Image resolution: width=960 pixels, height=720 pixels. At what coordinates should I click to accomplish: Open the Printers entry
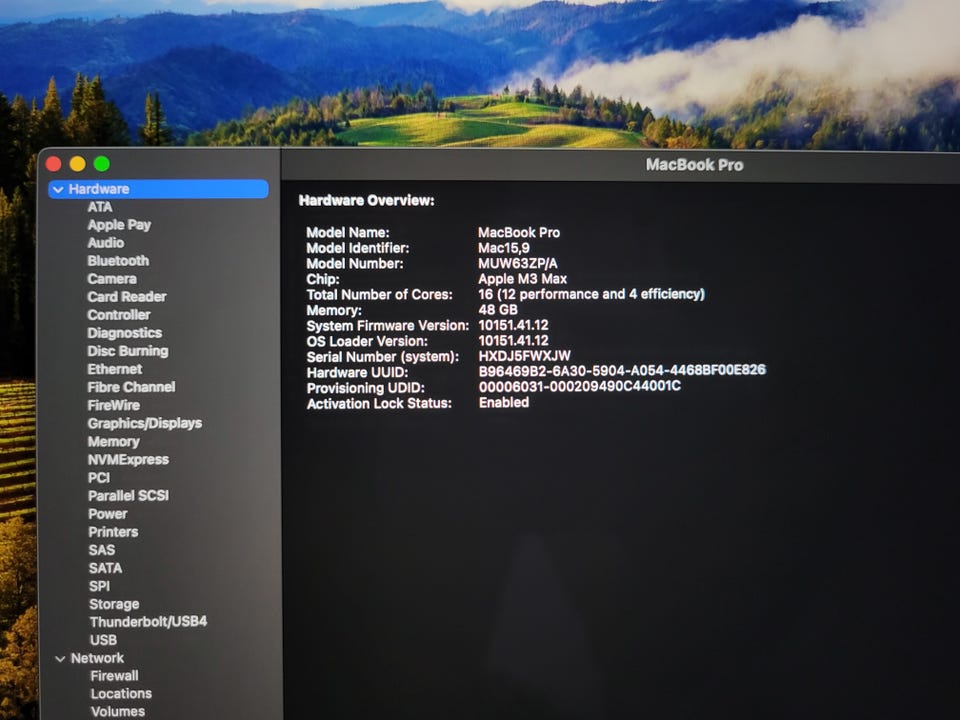(x=113, y=532)
